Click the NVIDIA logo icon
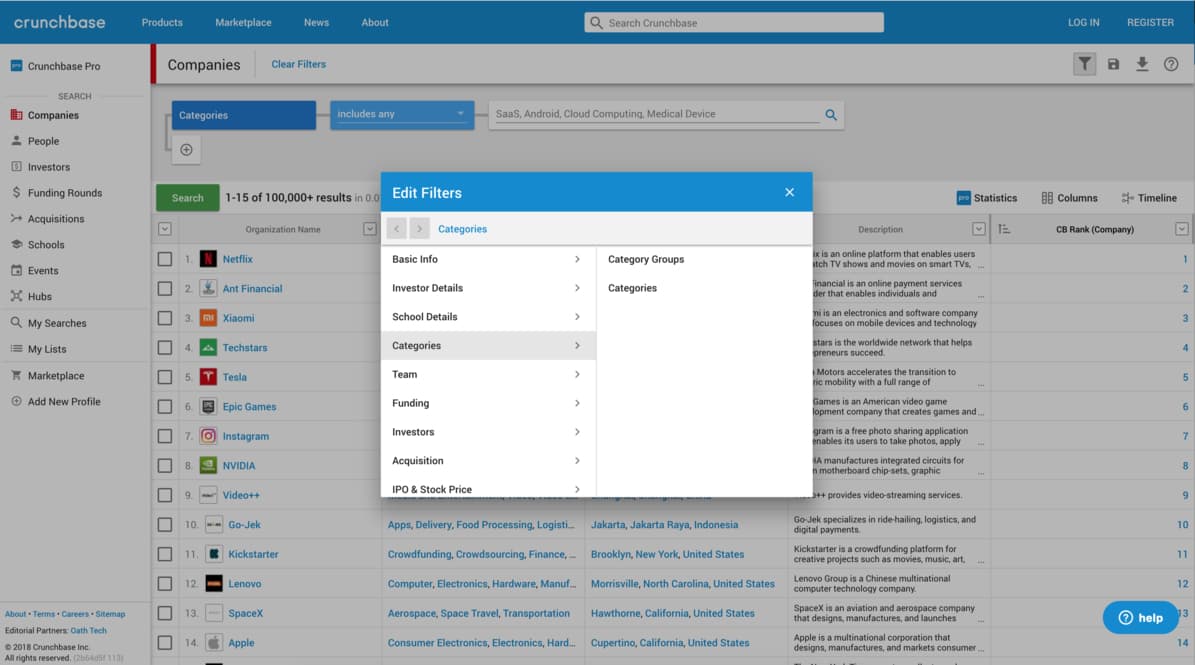This screenshot has width=1195, height=665. (208, 465)
